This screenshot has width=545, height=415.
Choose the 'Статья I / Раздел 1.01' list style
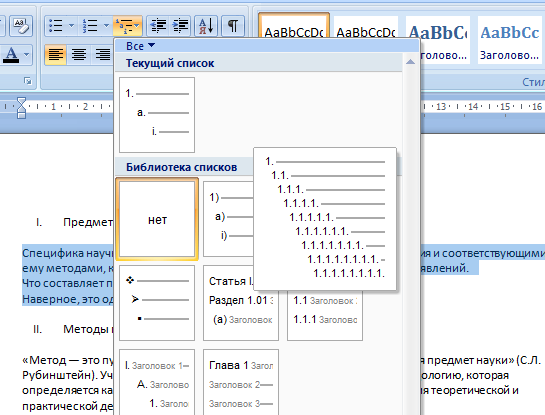coord(241,303)
